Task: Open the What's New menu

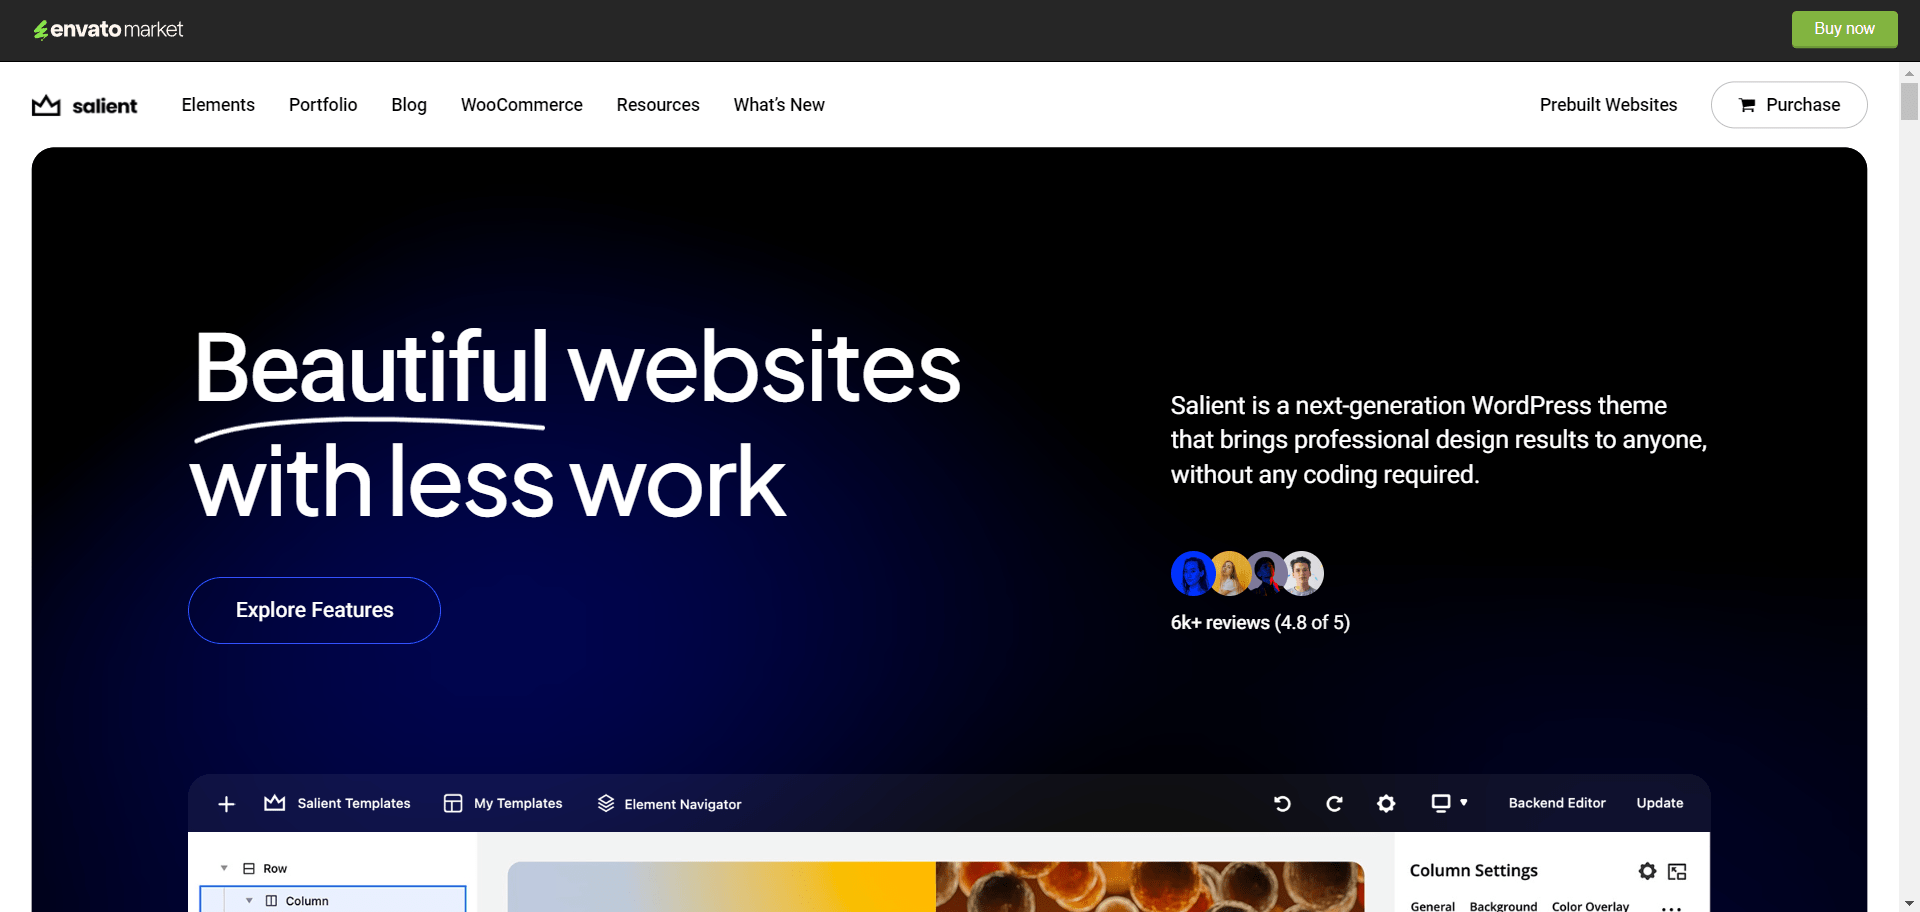Action: tap(779, 105)
